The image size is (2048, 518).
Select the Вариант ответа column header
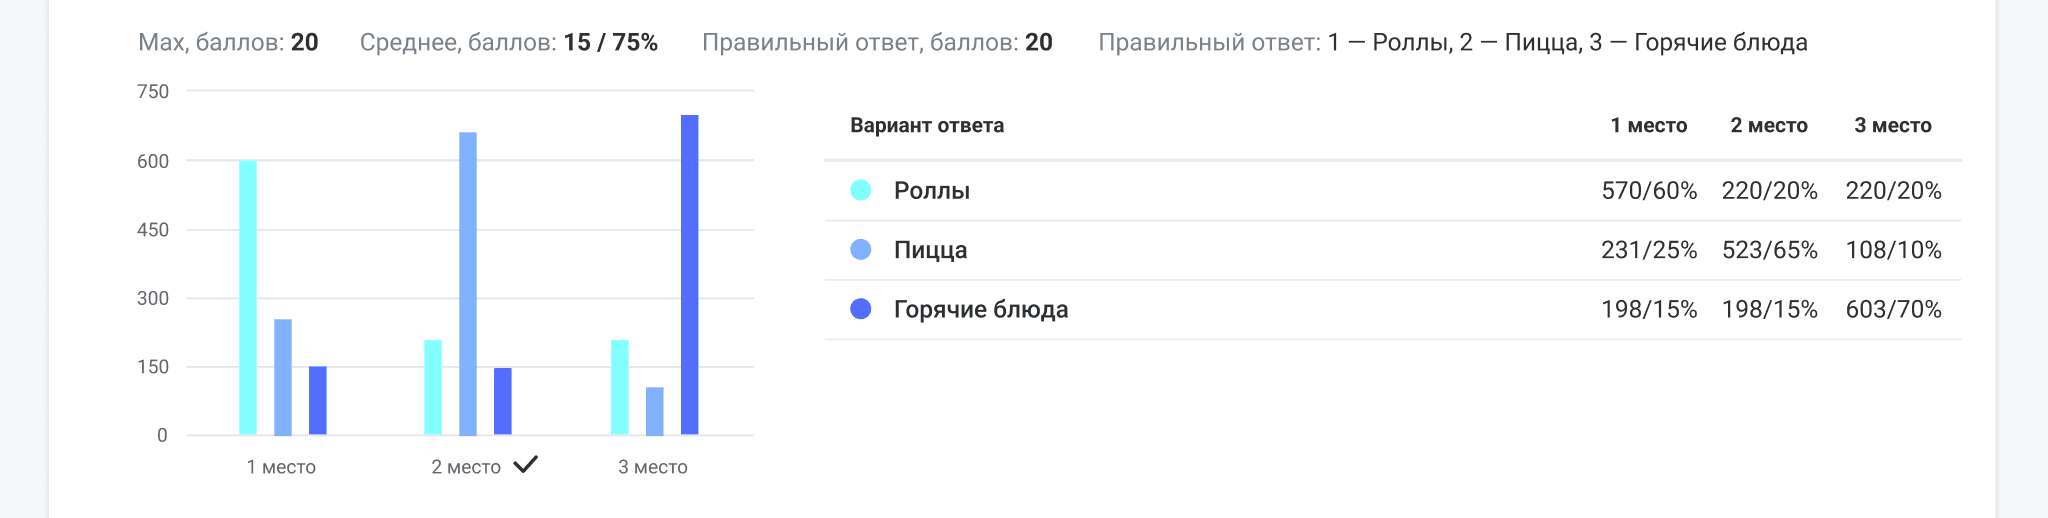[x=927, y=126]
